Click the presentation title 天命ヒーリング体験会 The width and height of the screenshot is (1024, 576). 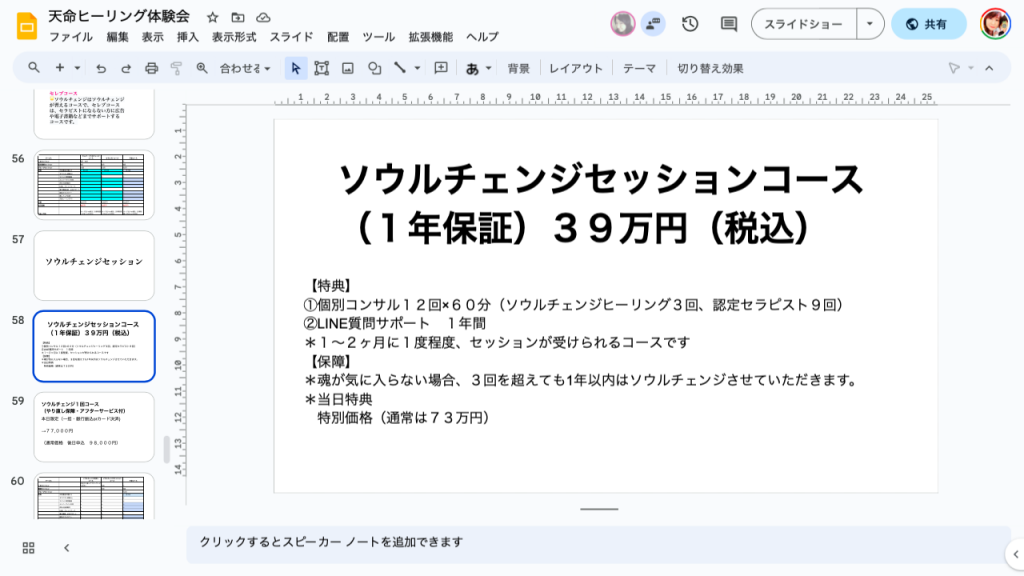119,17
